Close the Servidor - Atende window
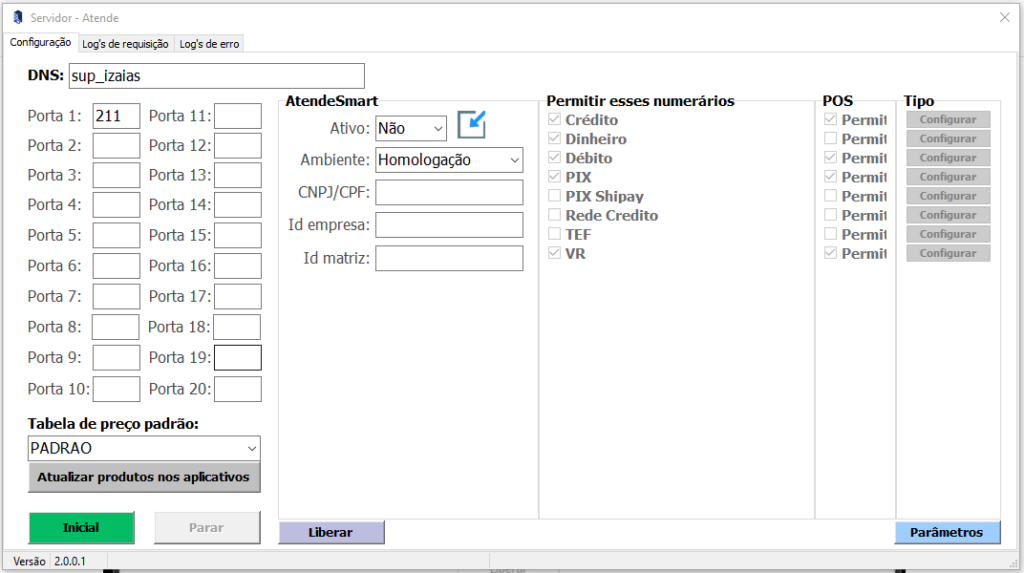 pos(1004,17)
